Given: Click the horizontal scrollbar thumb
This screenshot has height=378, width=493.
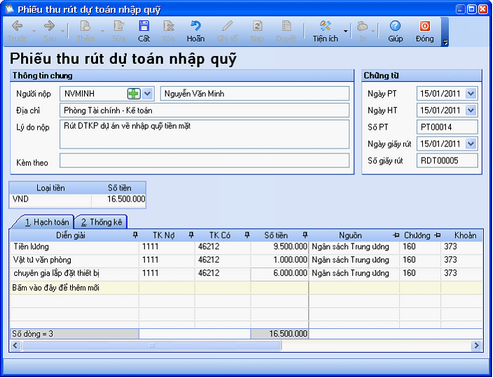Looking at the screenshot, I should 152,346.
